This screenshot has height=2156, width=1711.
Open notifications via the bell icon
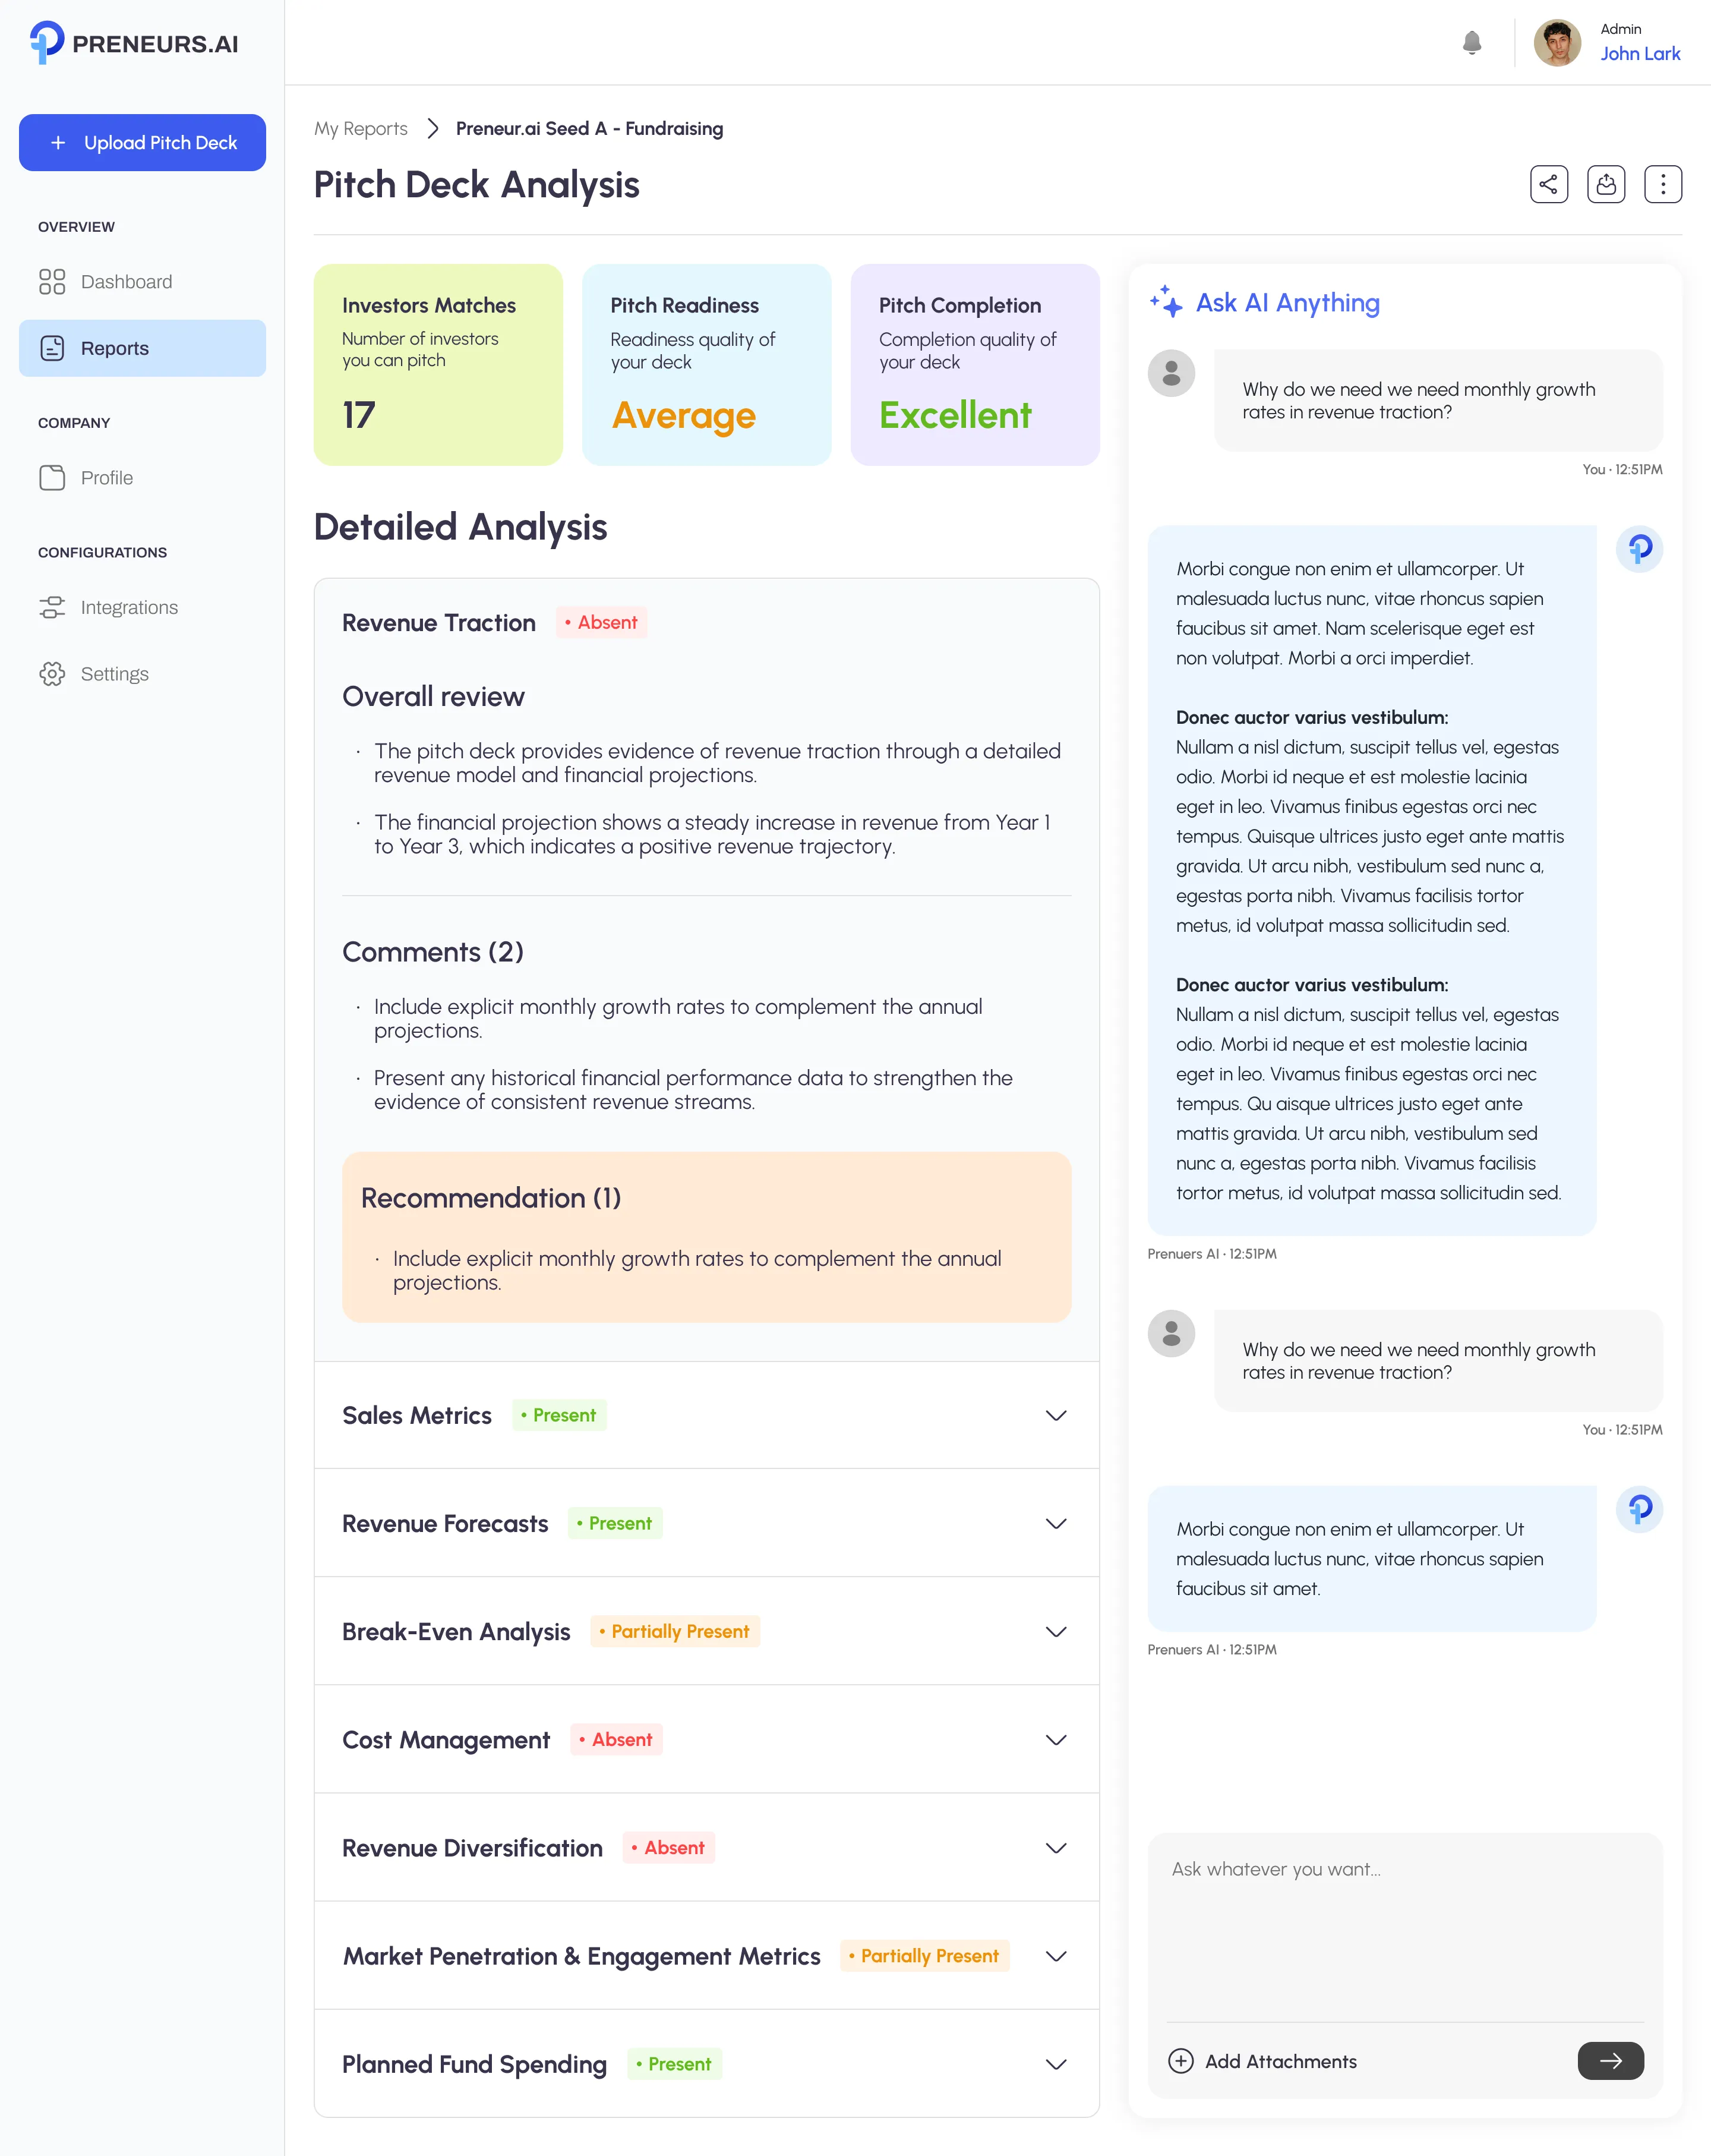(x=1471, y=43)
